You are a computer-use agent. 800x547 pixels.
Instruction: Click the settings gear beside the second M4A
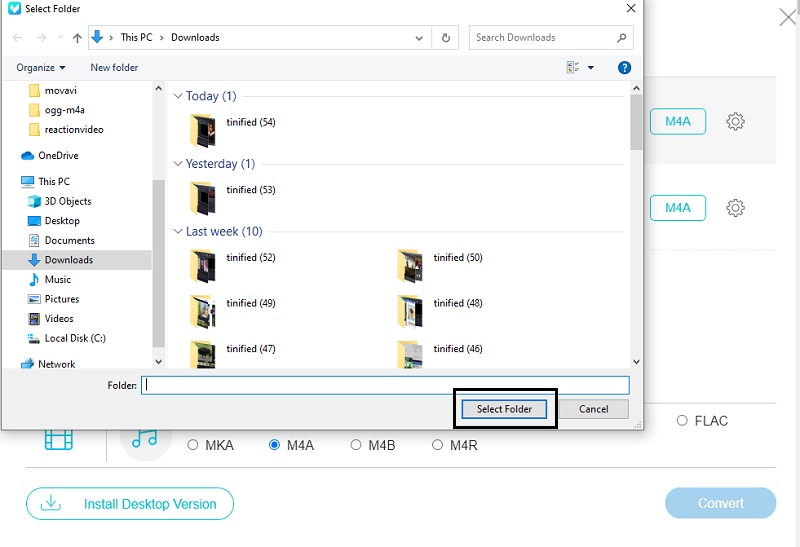735,208
